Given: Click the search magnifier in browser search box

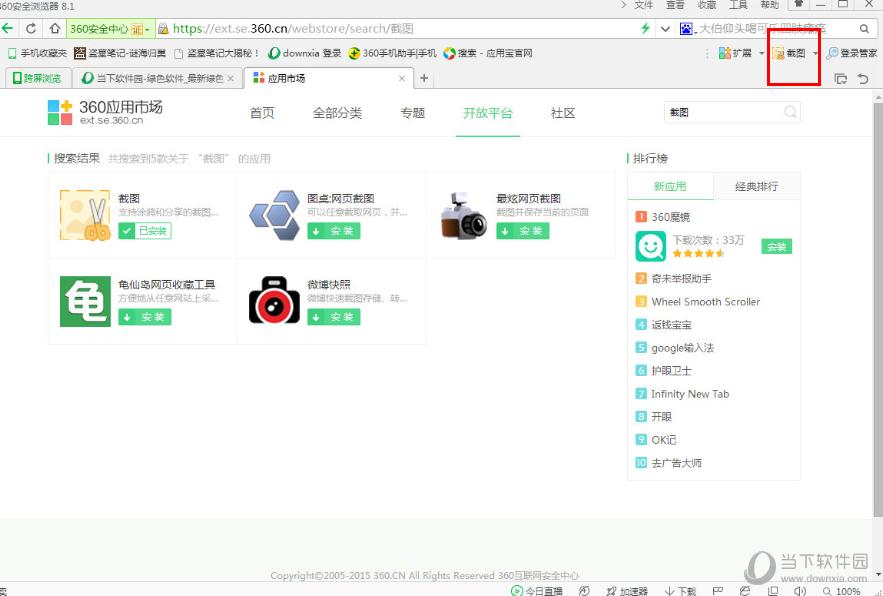Looking at the screenshot, I should 864,28.
